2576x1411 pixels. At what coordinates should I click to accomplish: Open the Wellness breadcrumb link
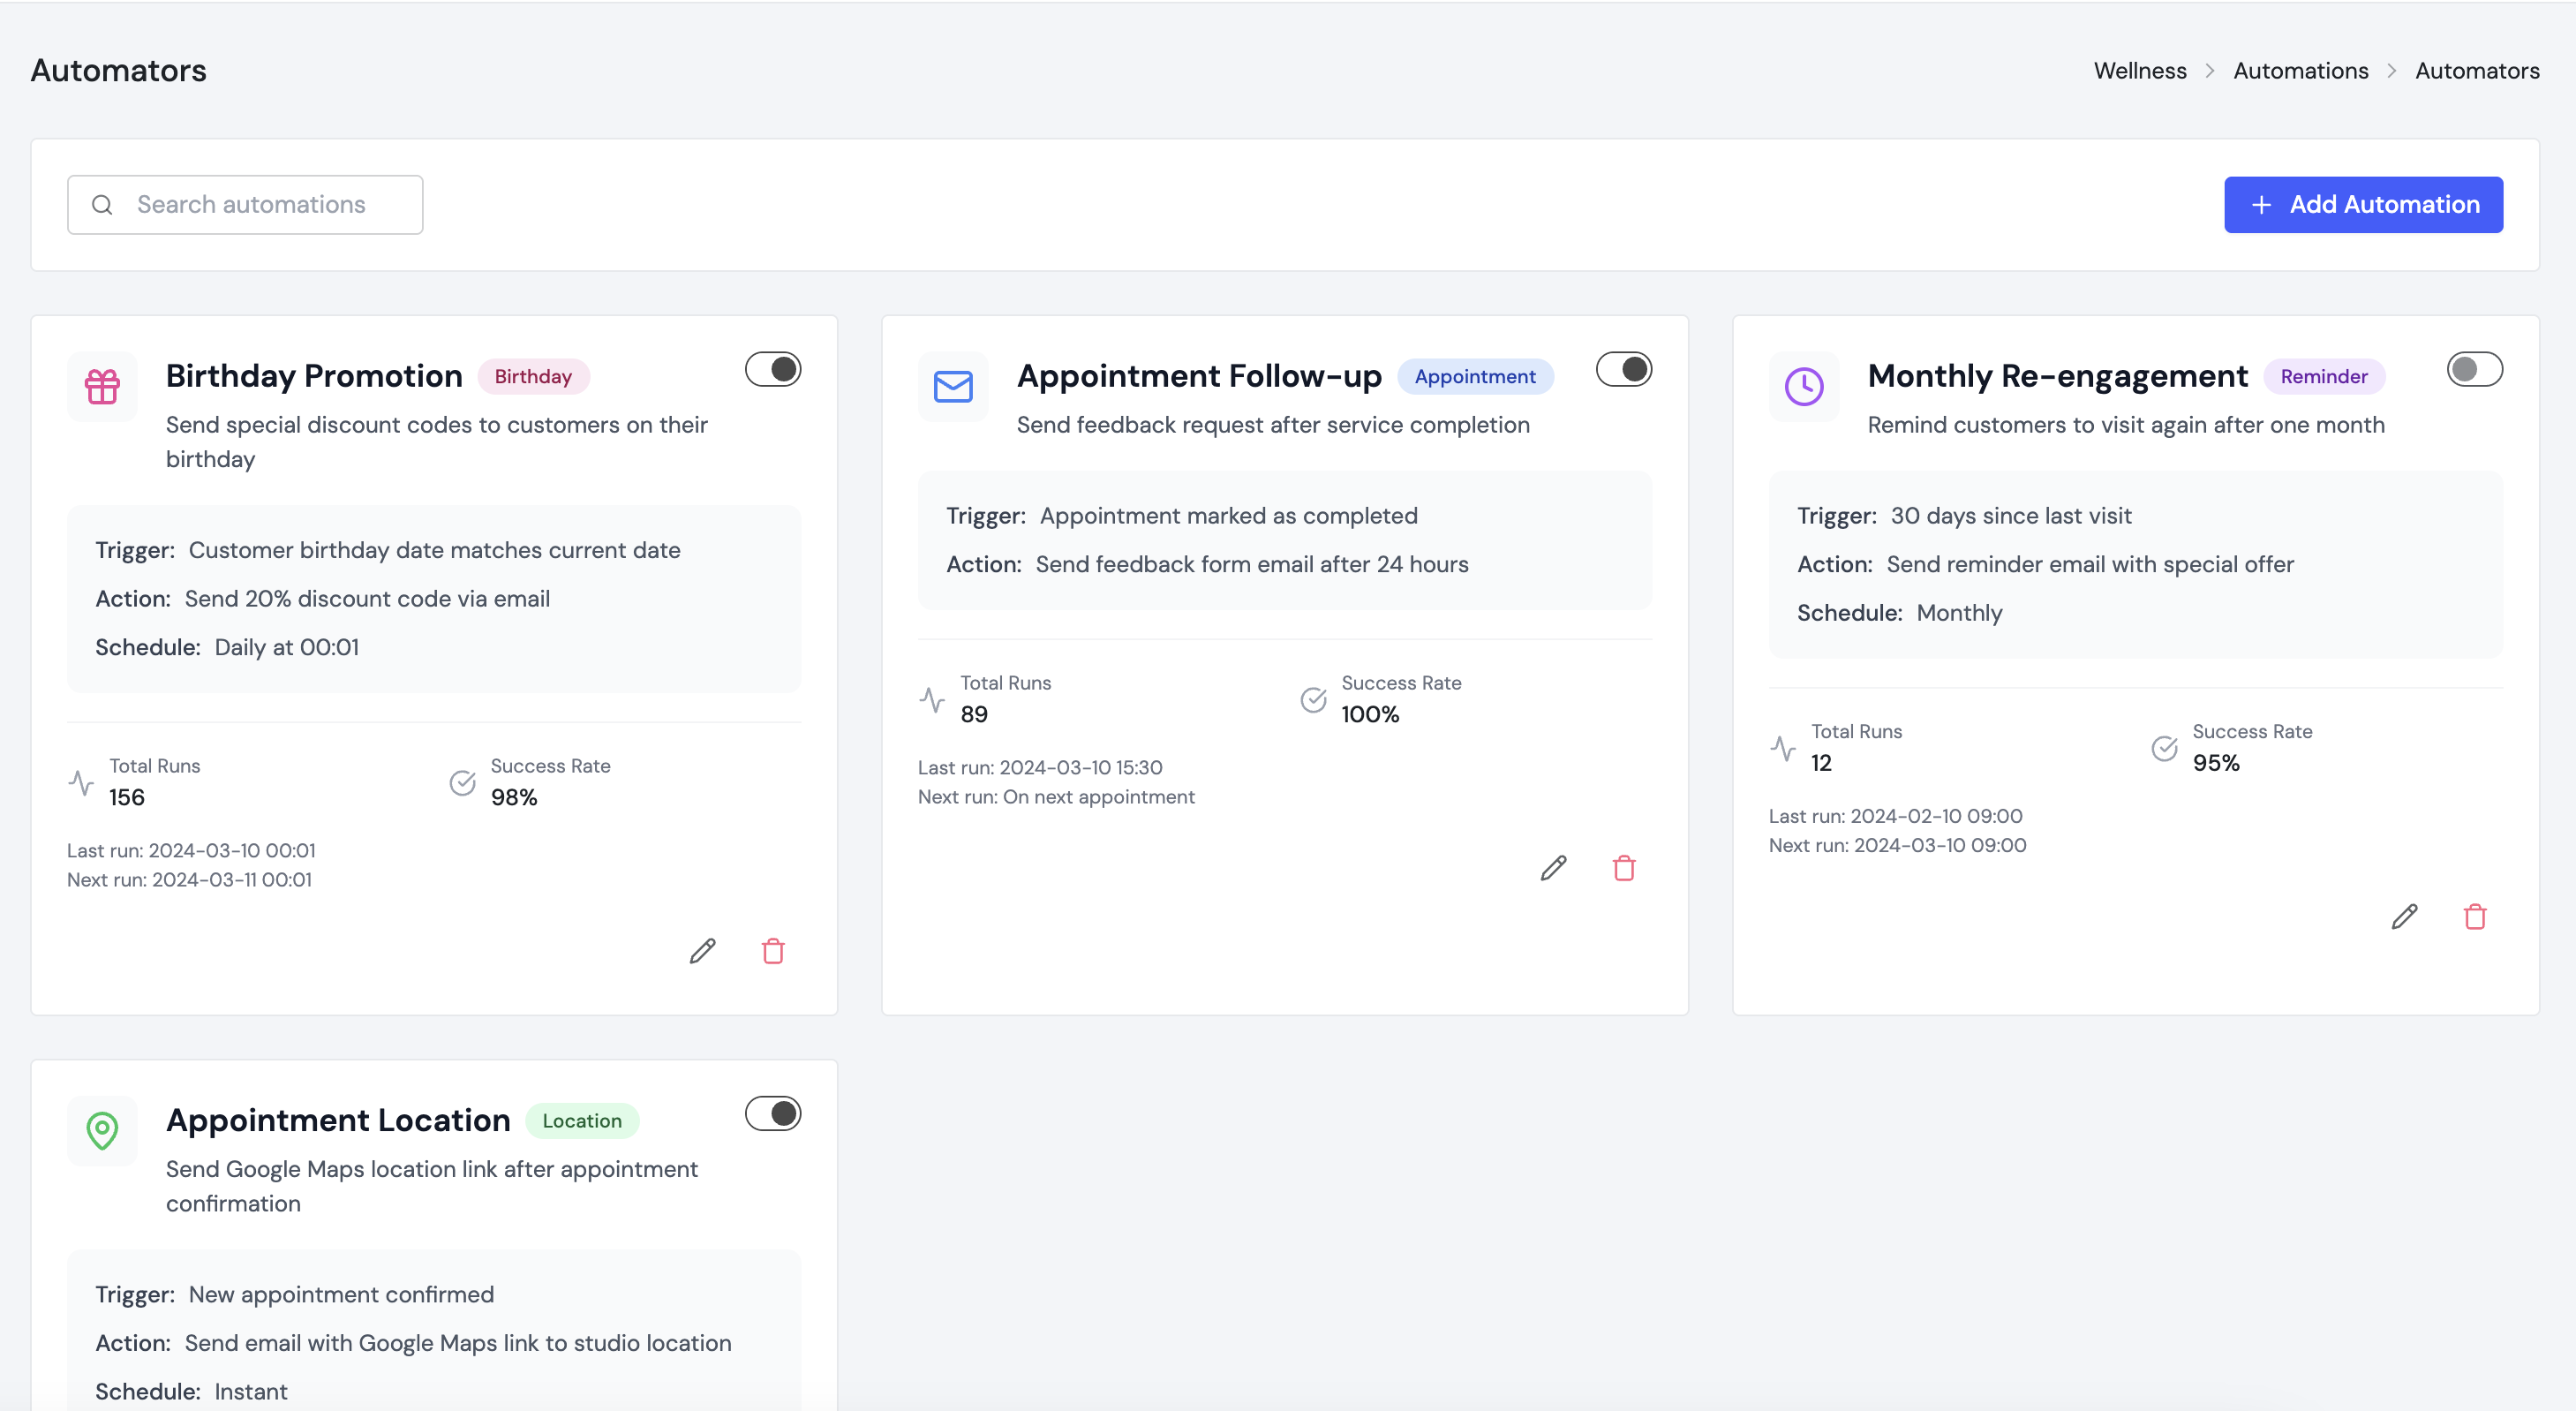2139,70
